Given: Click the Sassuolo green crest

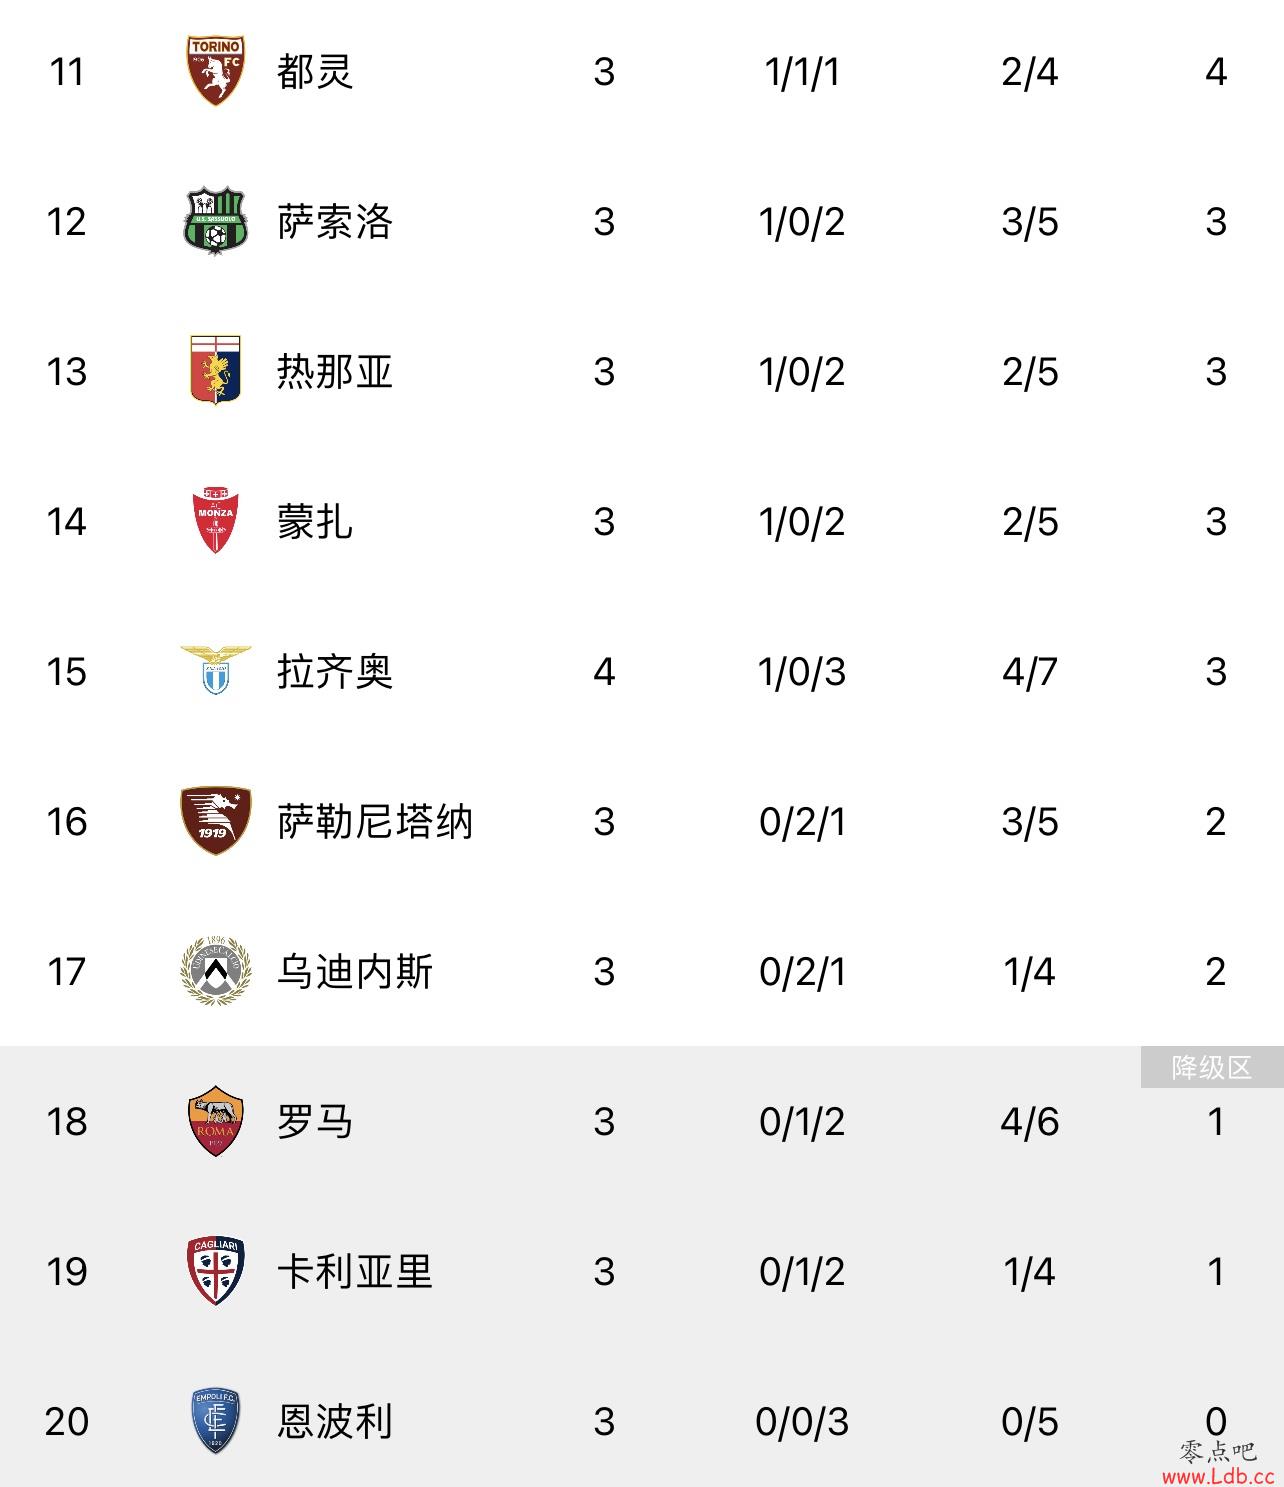Looking at the screenshot, I should click(x=215, y=221).
